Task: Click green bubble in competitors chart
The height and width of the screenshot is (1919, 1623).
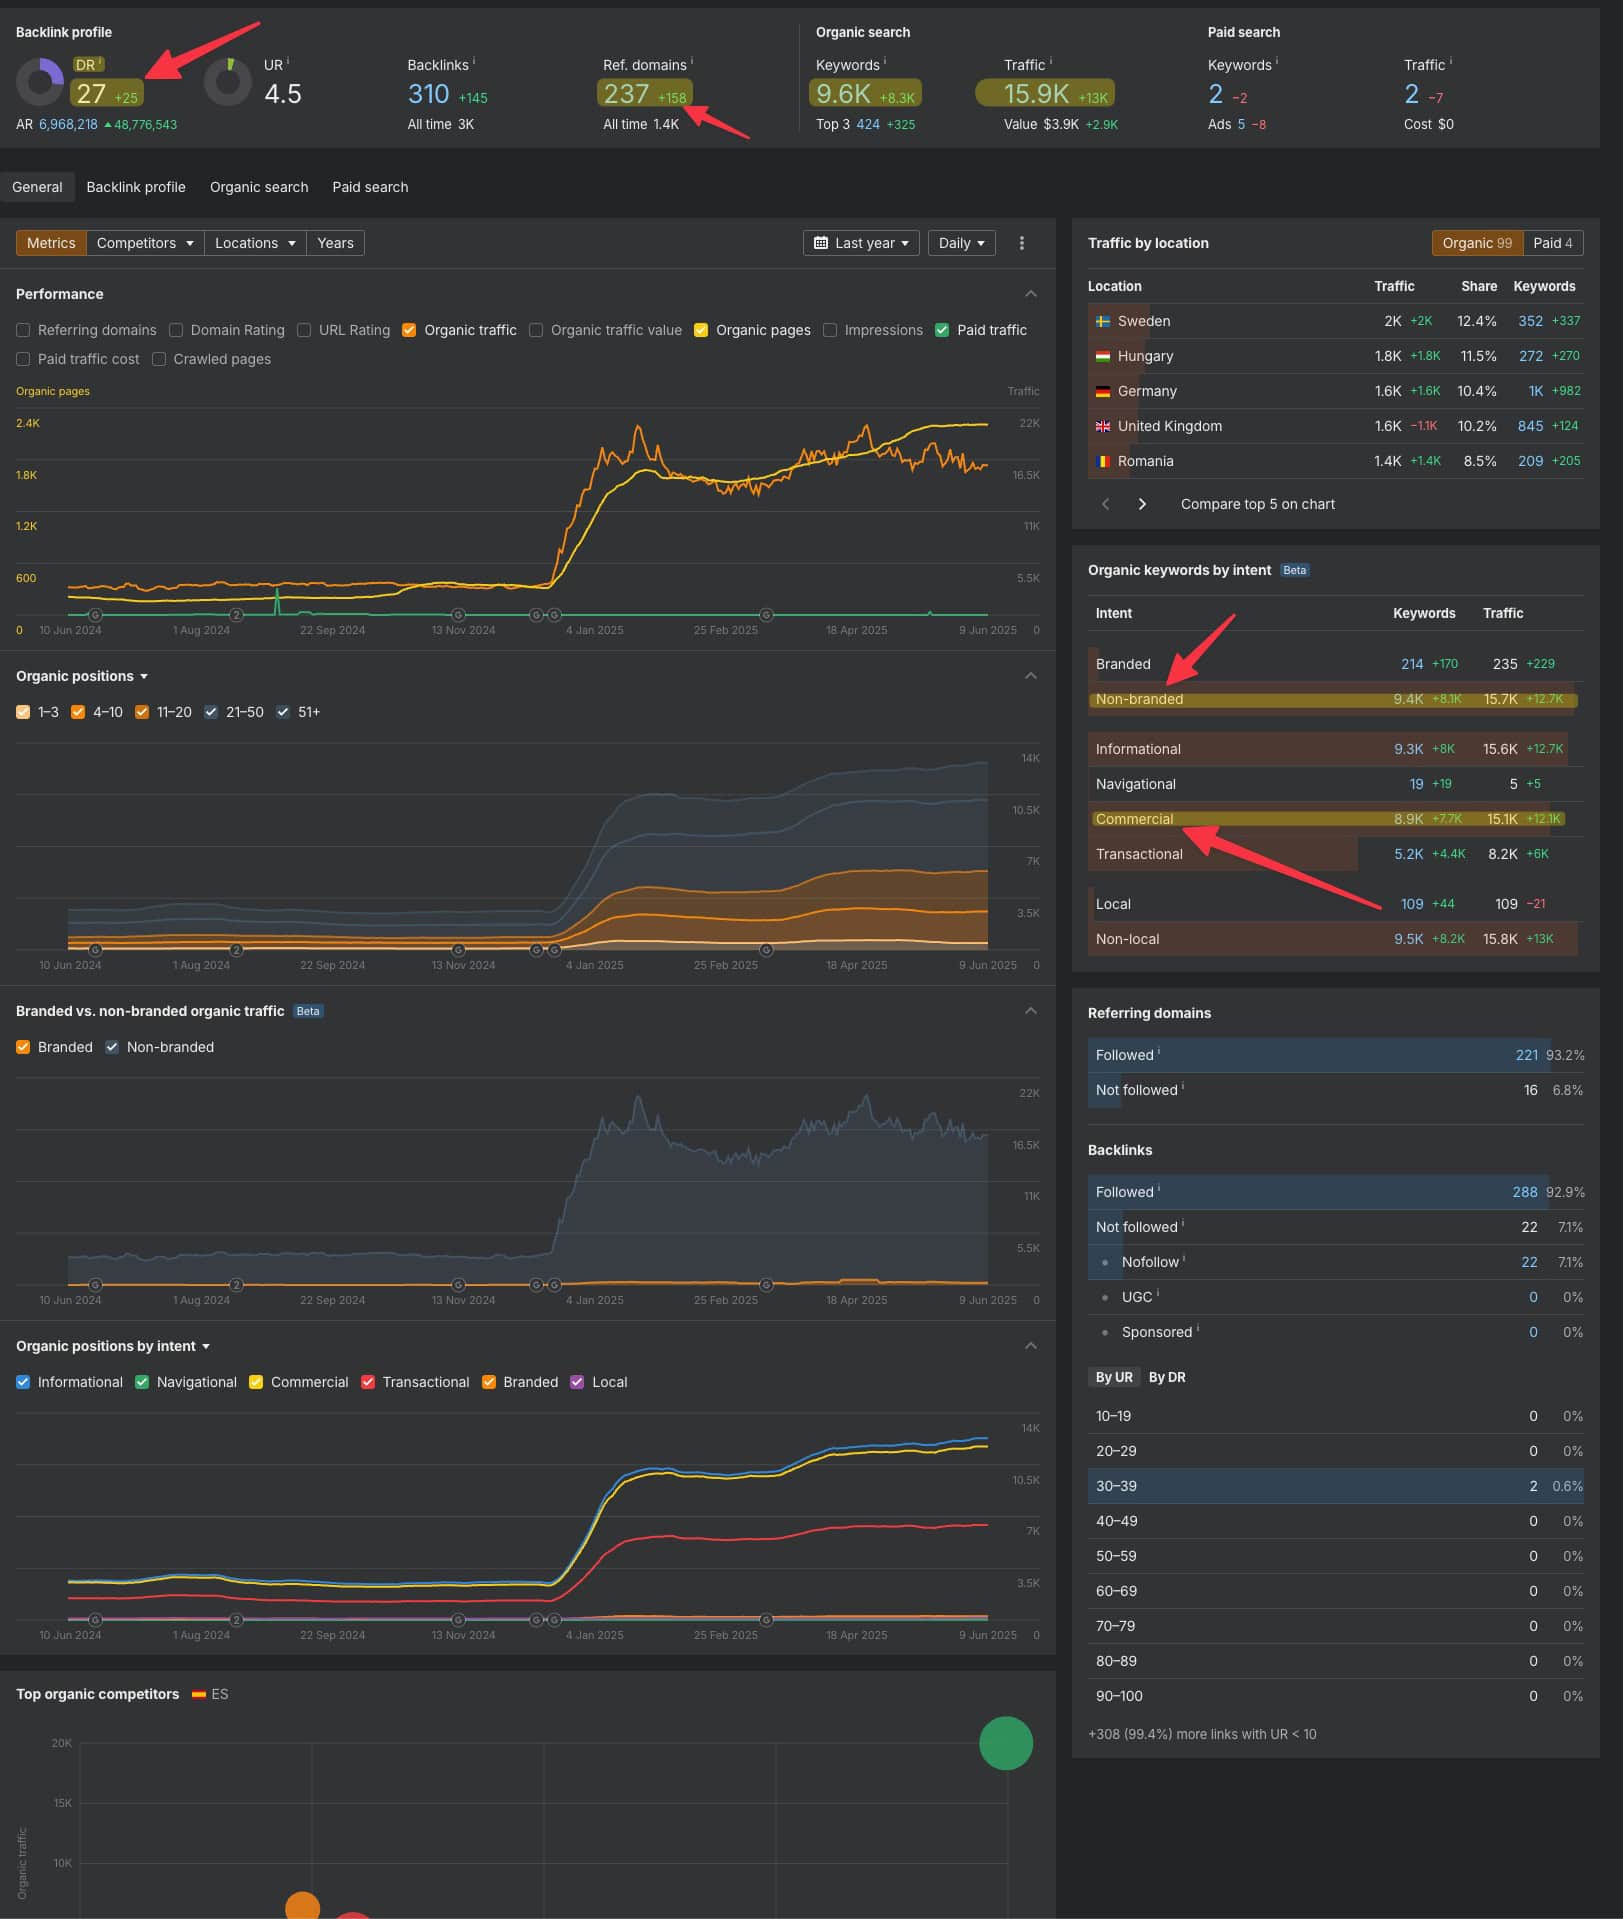Action: point(1005,1743)
